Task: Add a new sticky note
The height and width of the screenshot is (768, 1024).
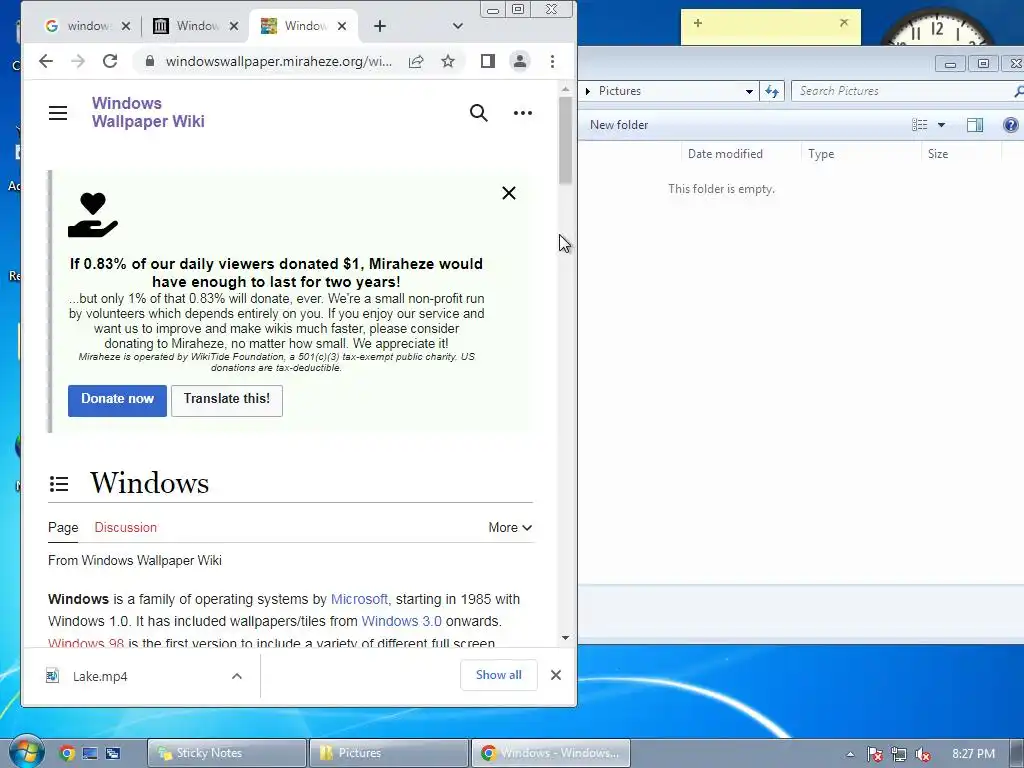Action: coord(697,24)
